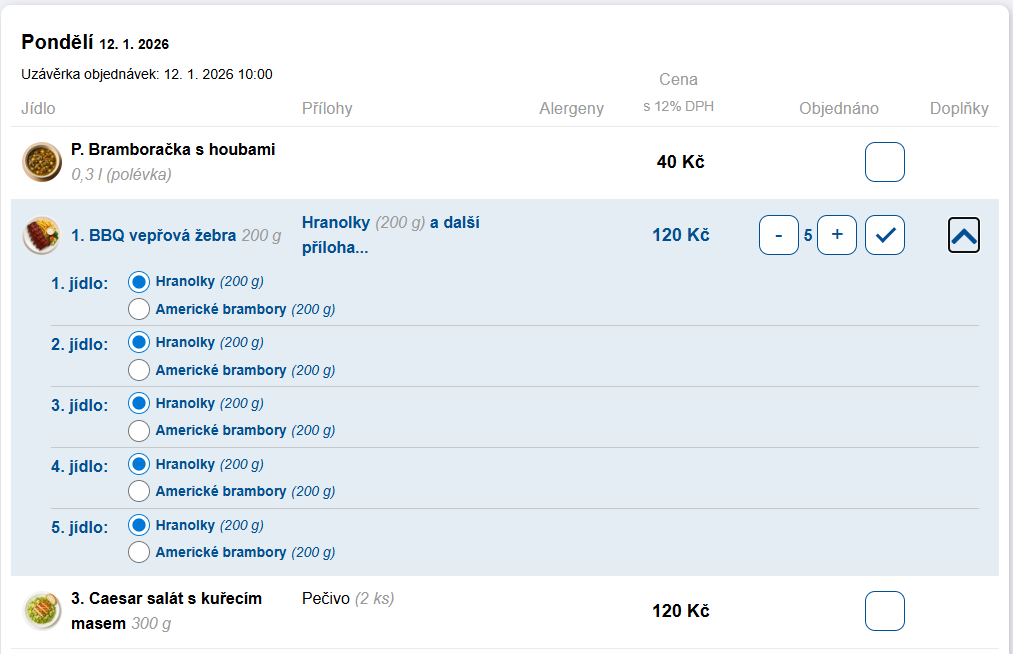
Task: Increase BBQ ribs quantity with plus button
Action: click(837, 235)
